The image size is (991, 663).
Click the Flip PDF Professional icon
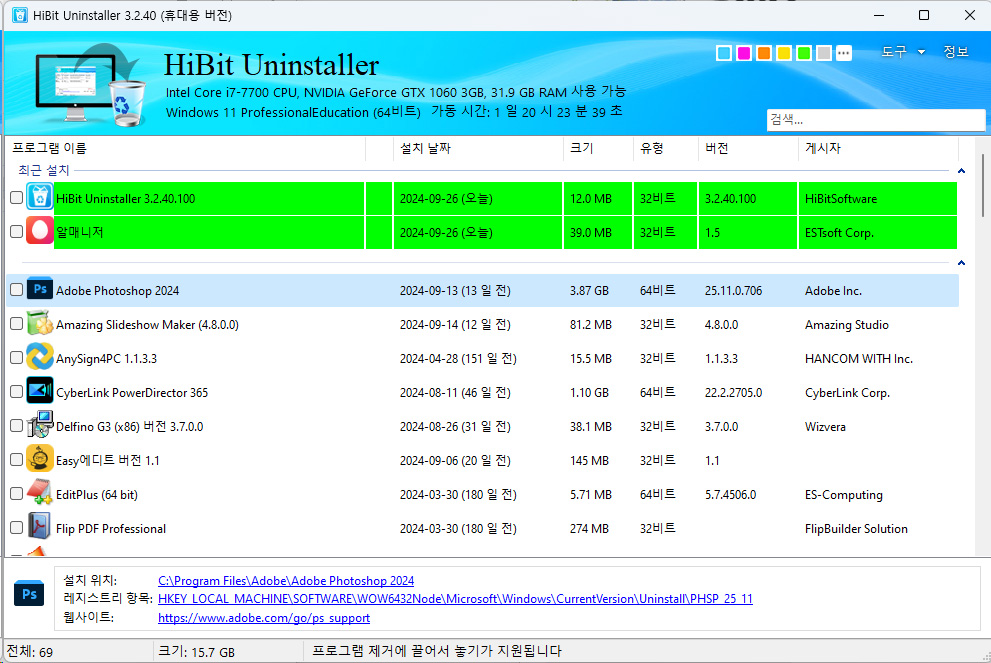[39, 528]
